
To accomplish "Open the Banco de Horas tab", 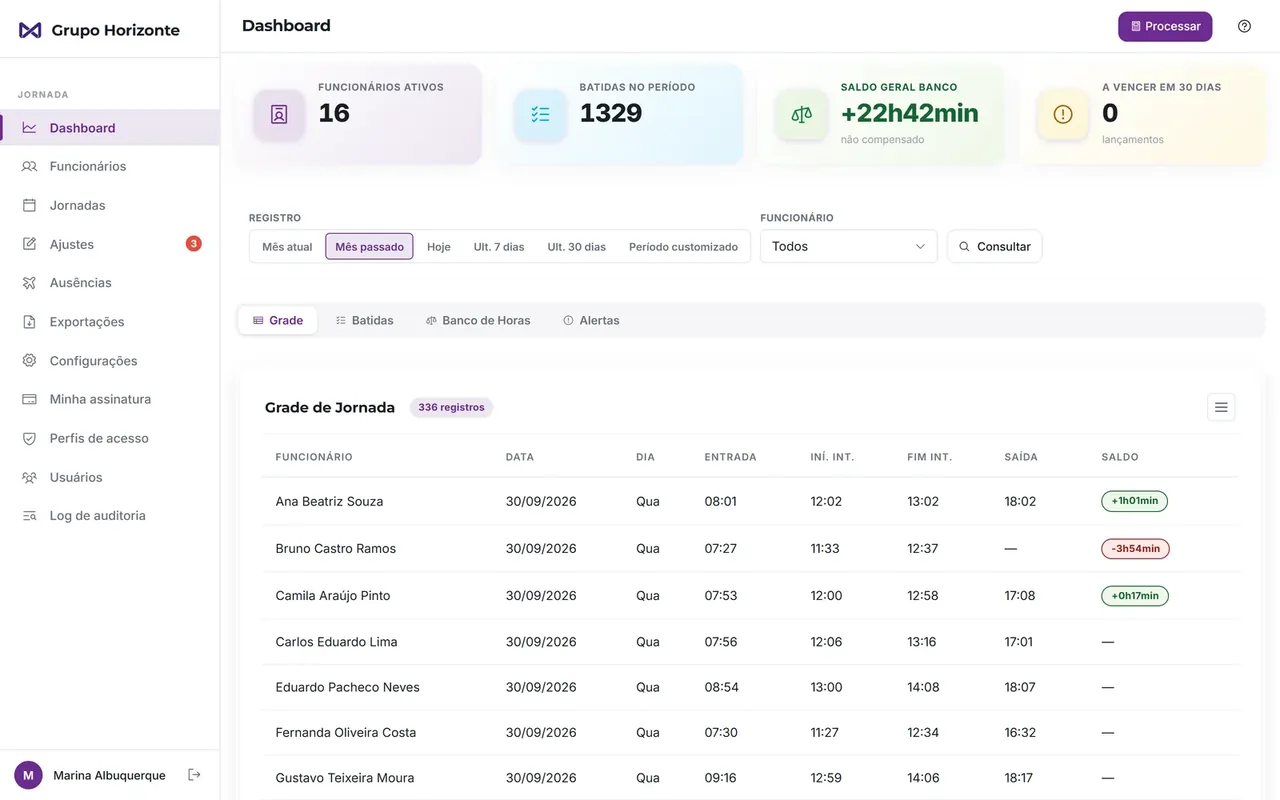I will coord(478,320).
